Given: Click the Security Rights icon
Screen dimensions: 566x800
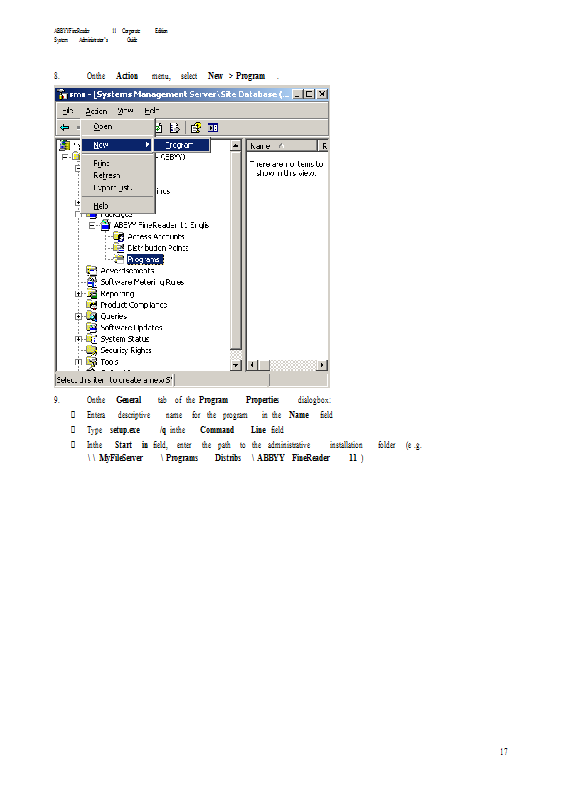Looking at the screenshot, I should pos(92,350).
